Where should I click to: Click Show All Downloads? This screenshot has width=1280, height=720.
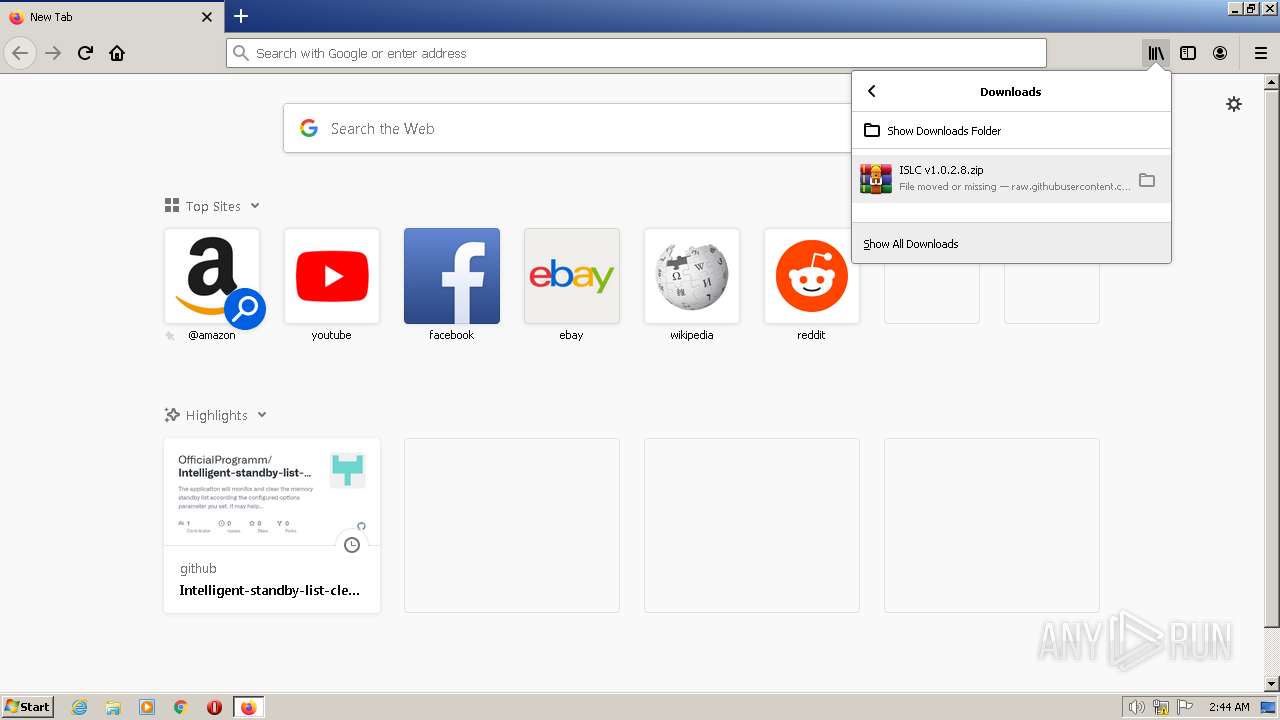pyautogui.click(x=1011, y=244)
